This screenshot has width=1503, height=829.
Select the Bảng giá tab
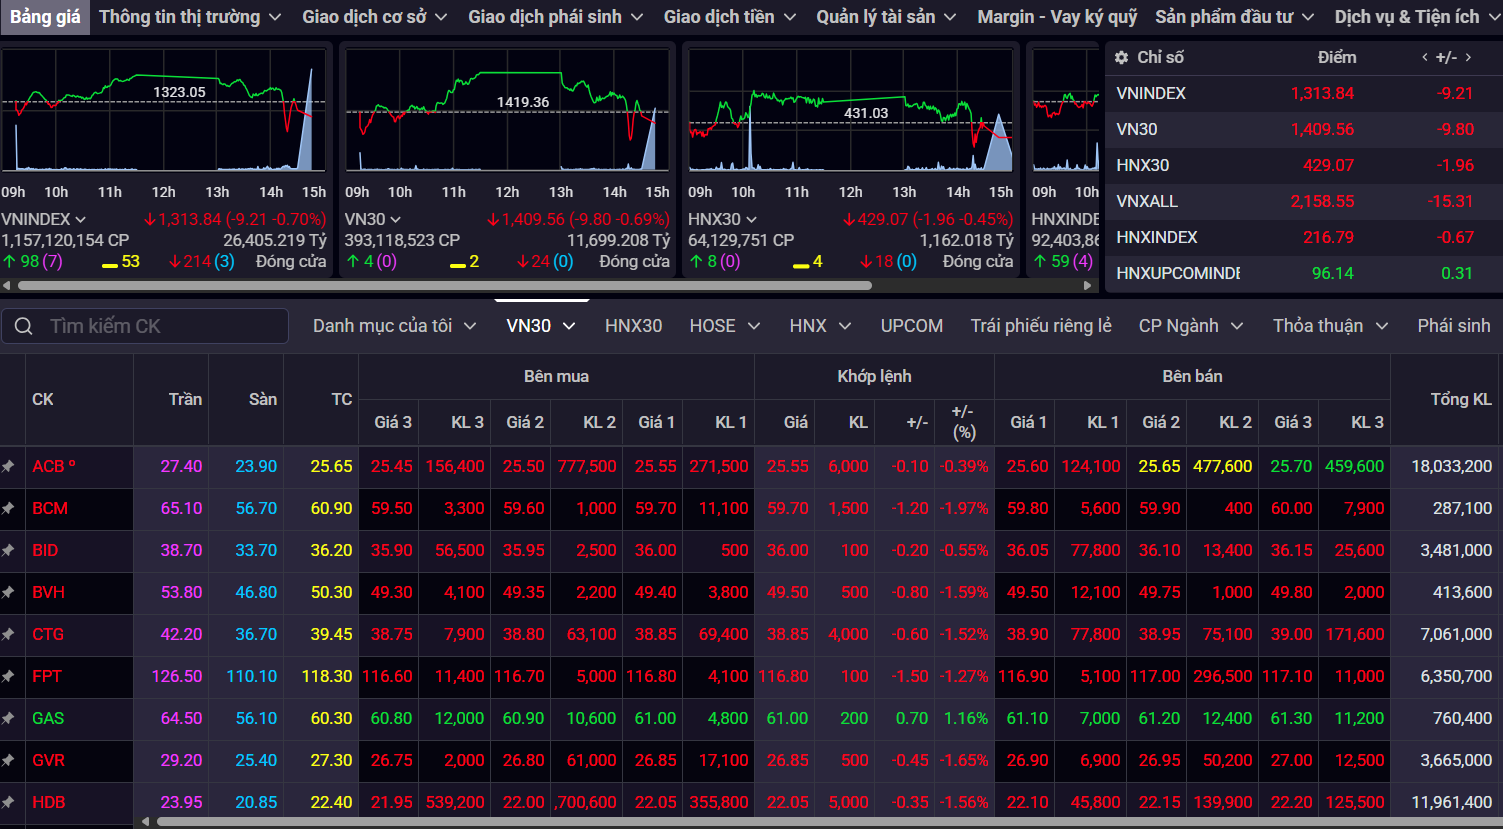(45, 17)
